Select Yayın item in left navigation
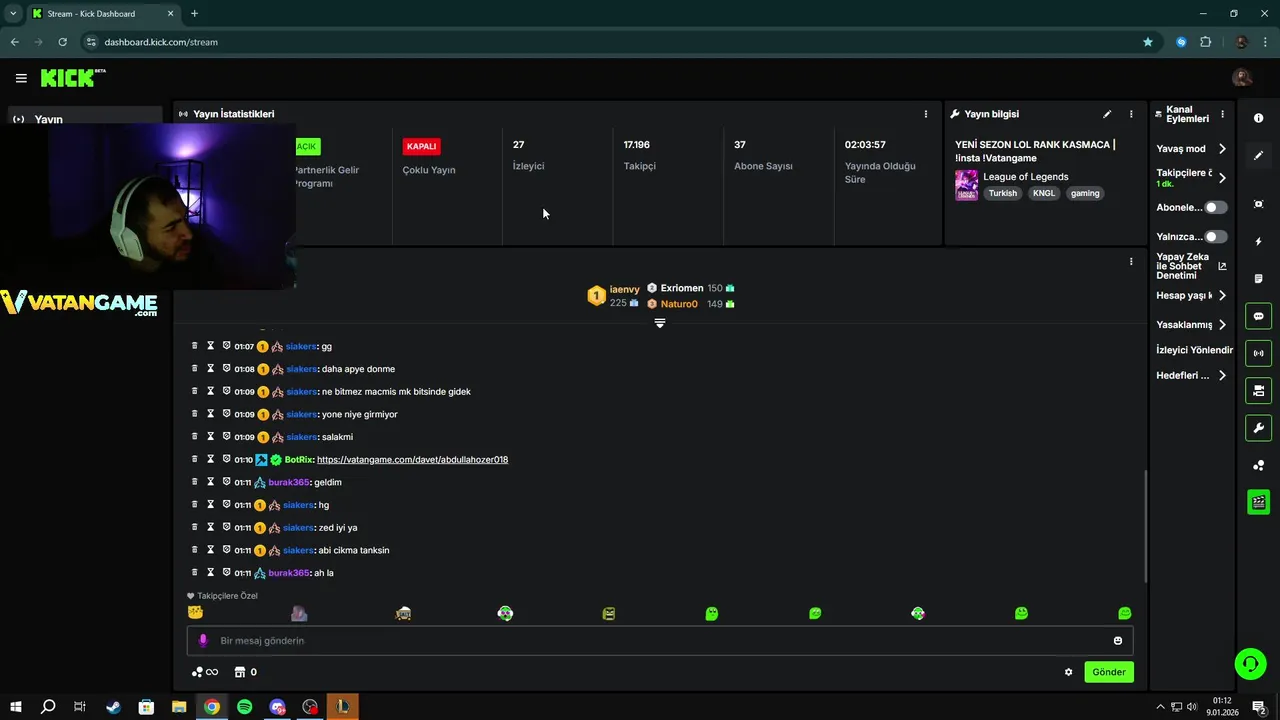1280x720 pixels. pyautogui.click(x=84, y=119)
